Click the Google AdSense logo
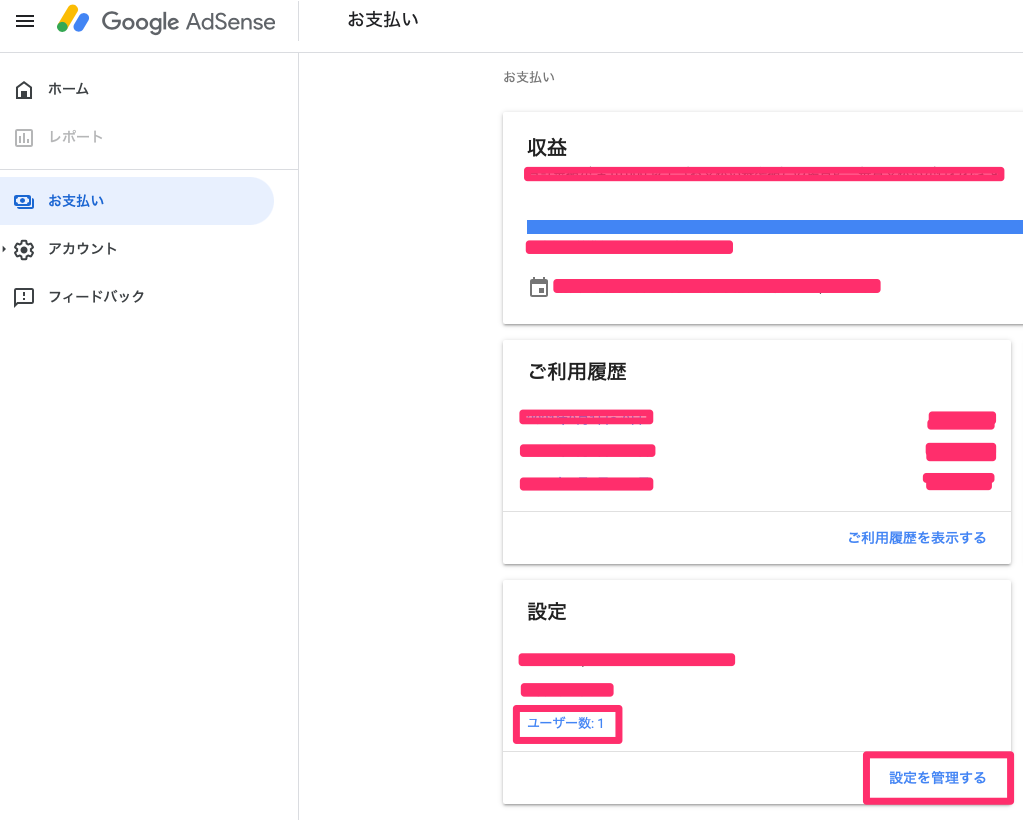Viewport: 1023px width, 820px height. tap(166, 21)
